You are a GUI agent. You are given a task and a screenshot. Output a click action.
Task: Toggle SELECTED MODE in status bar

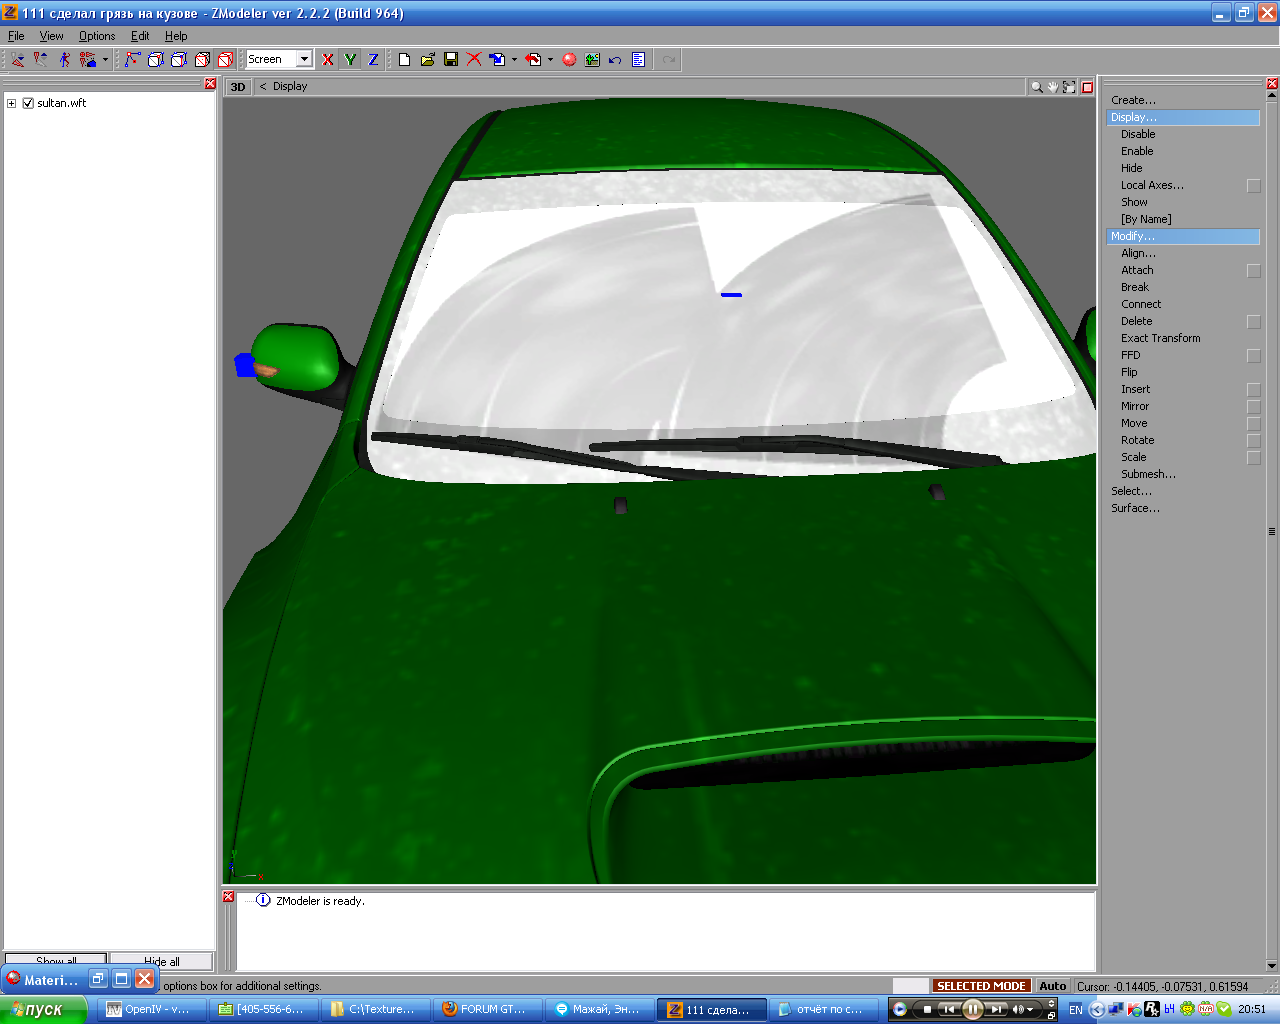(x=980, y=986)
